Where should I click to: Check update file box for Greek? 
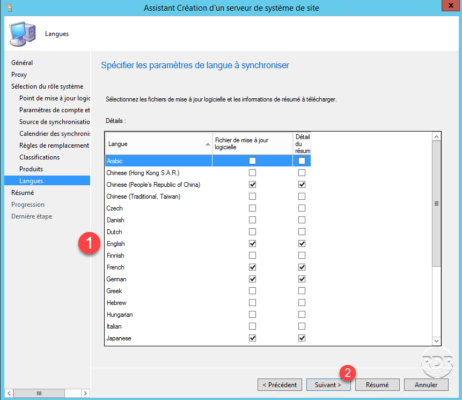252,291
